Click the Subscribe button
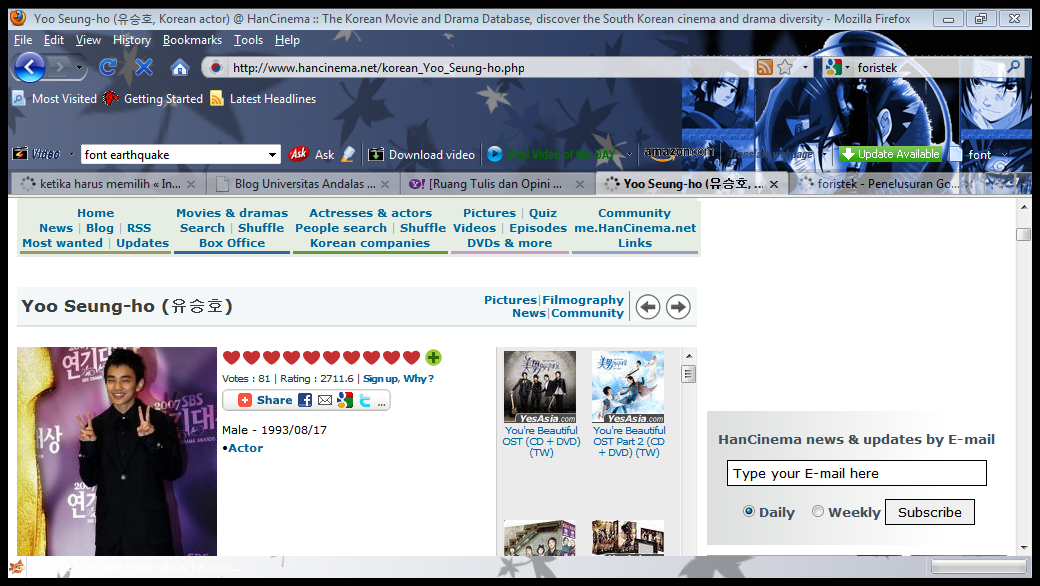 point(929,512)
